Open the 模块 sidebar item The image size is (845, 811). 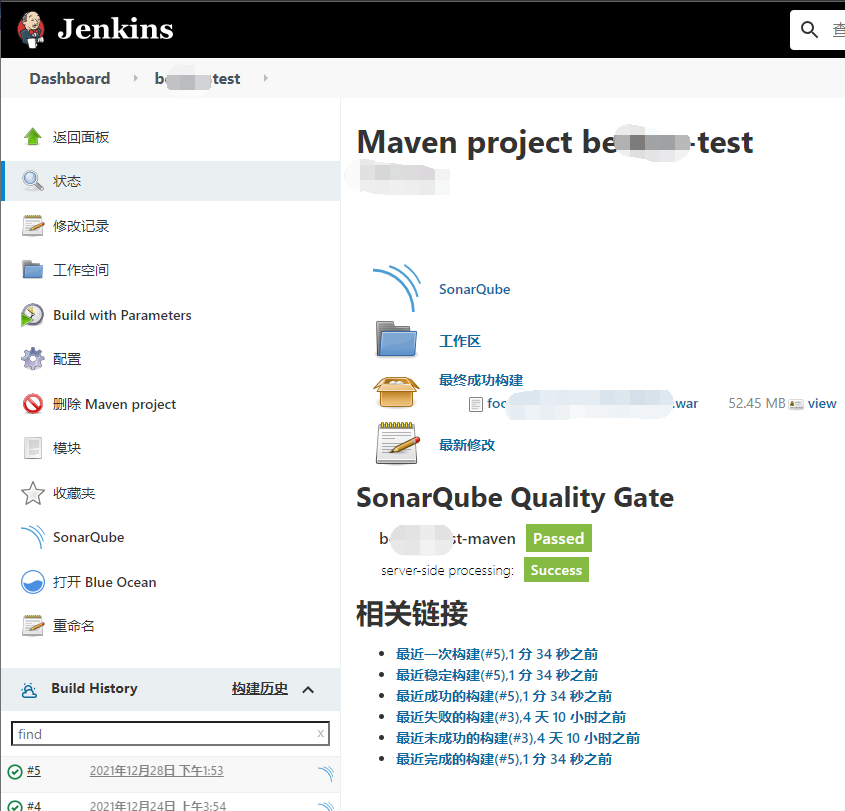[x=67, y=448]
